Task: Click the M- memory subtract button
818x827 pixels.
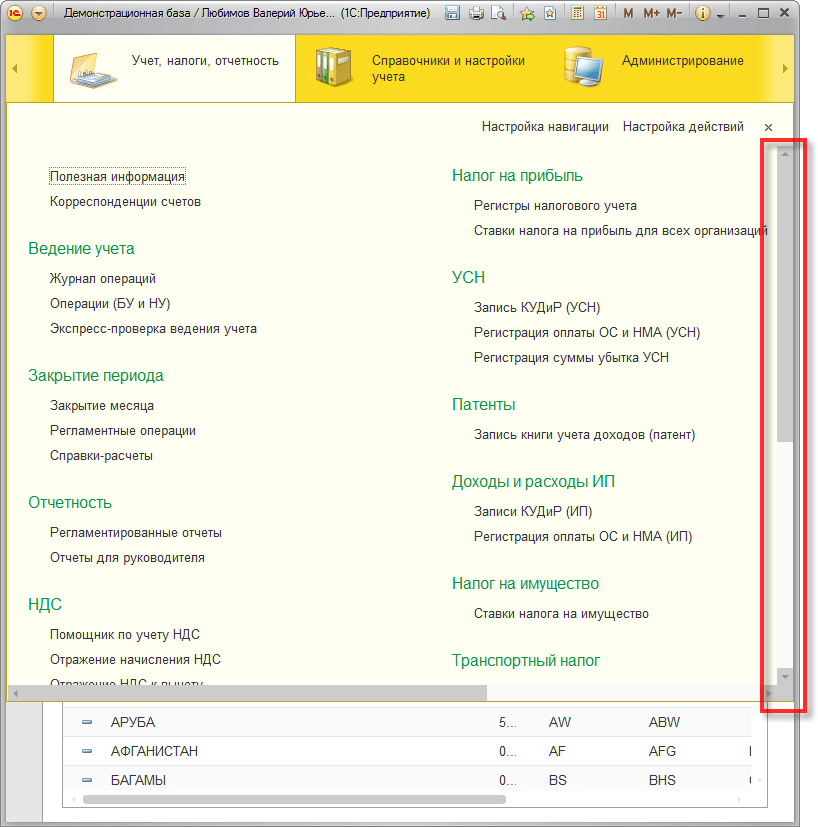Action: tap(674, 13)
